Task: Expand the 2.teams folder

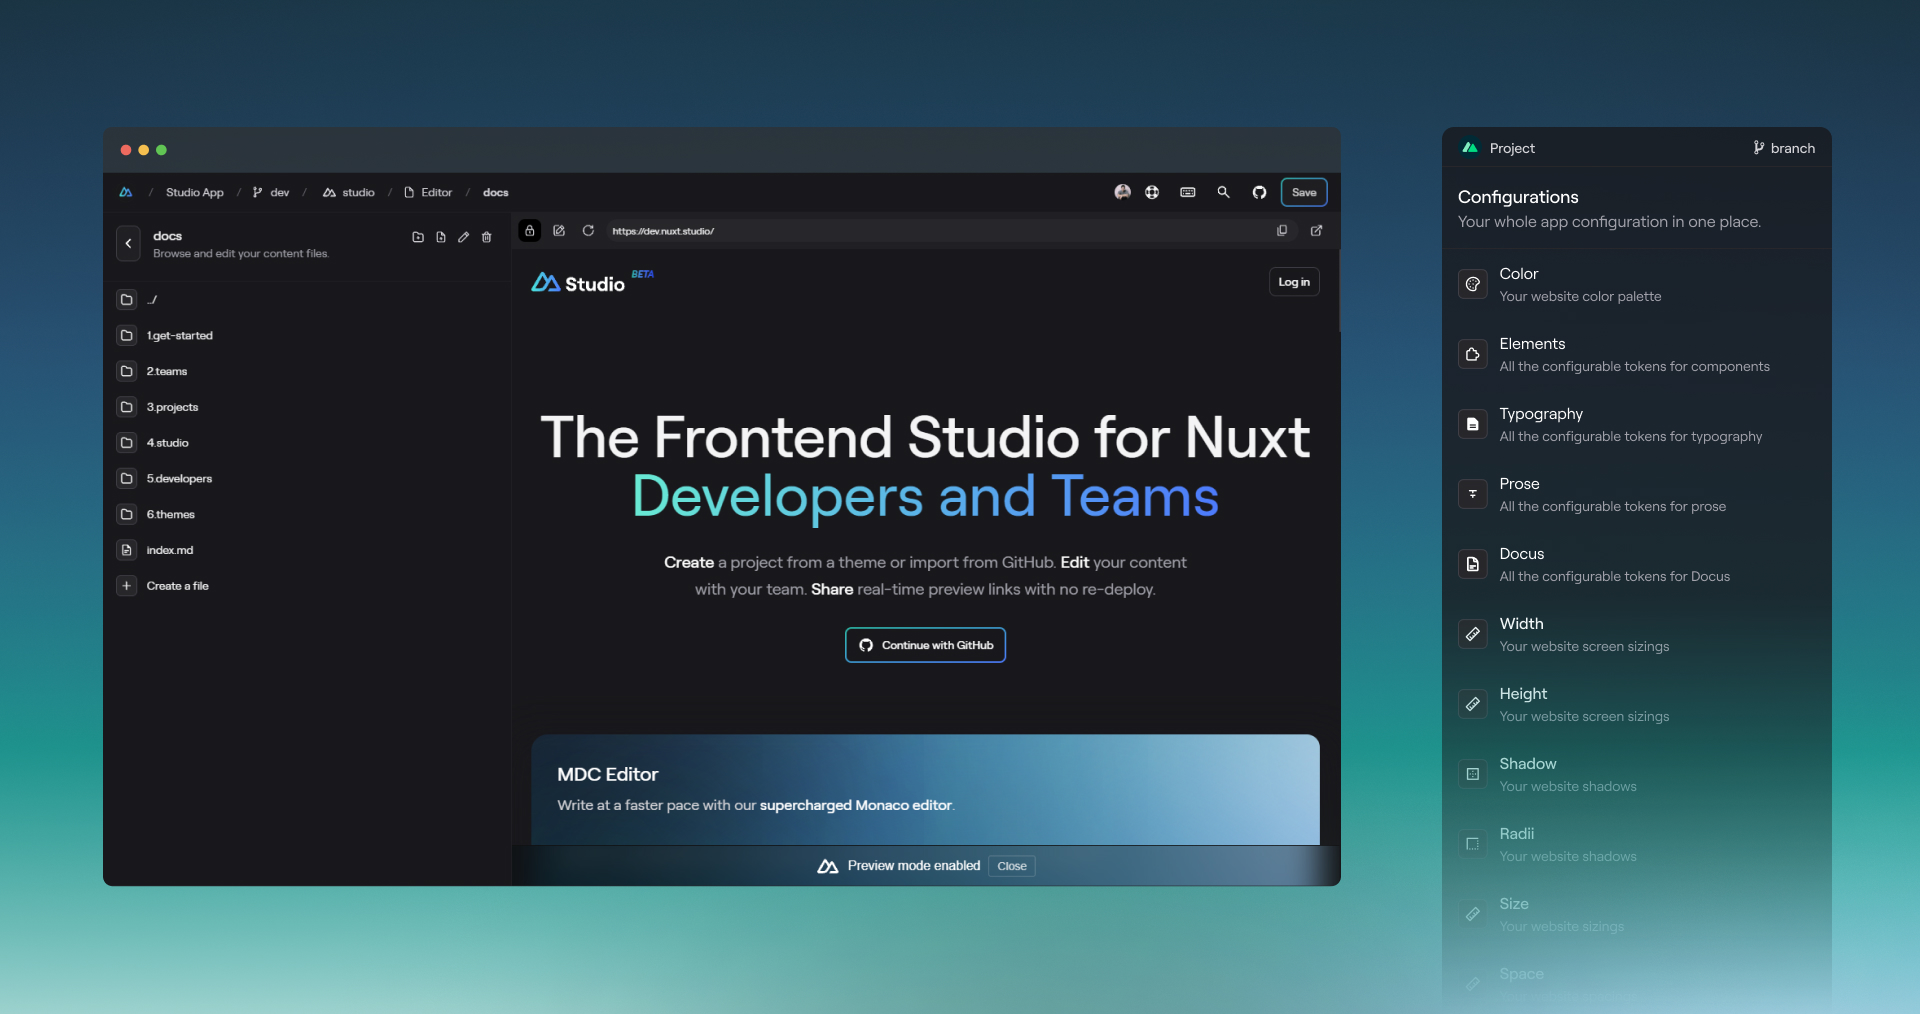Action: [x=308, y=371]
